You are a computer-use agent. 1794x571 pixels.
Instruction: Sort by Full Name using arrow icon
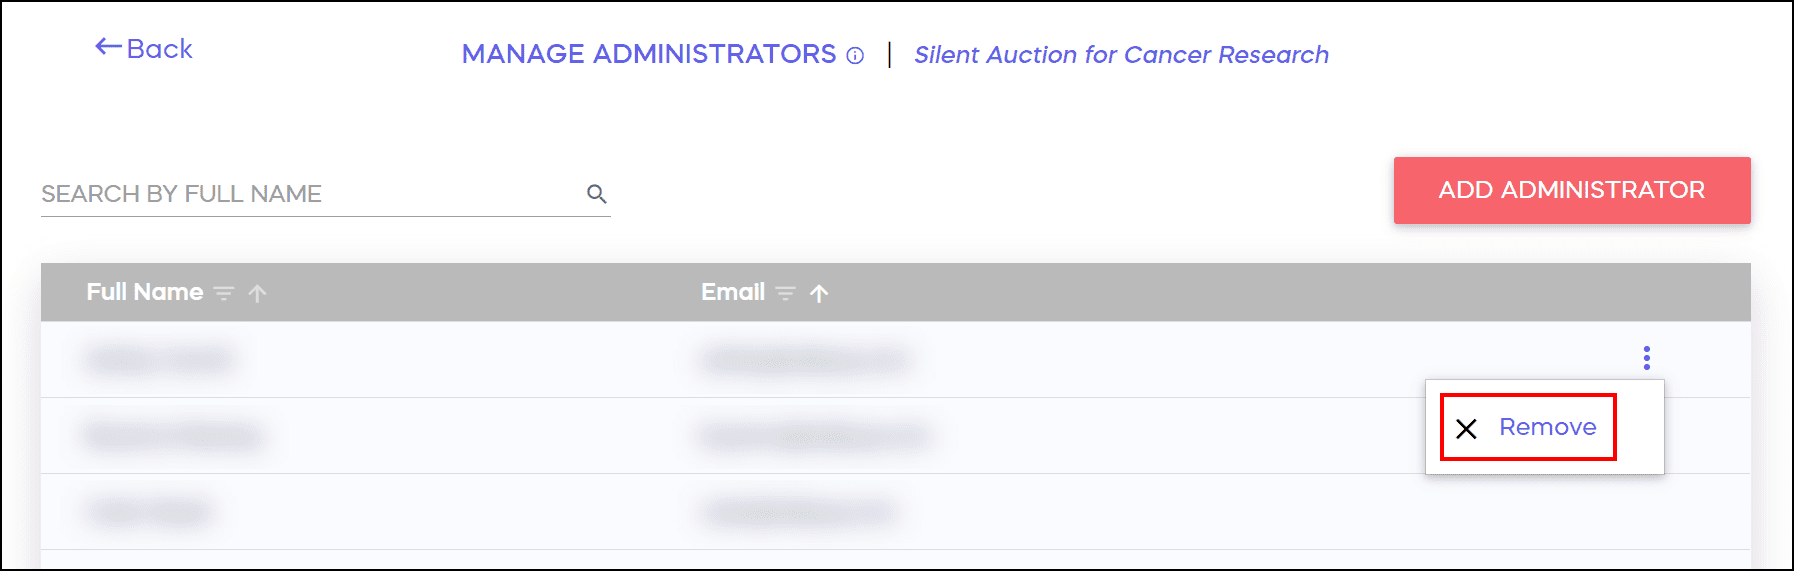click(x=258, y=293)
